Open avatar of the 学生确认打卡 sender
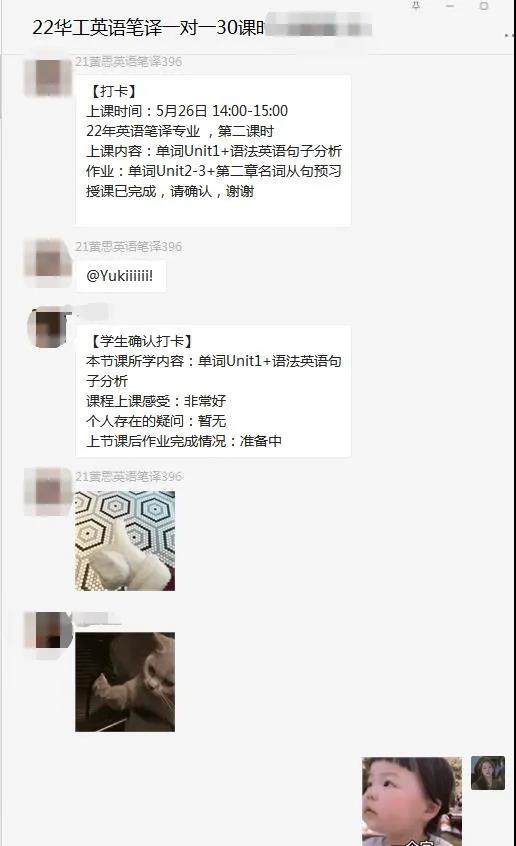 (49, 328)
